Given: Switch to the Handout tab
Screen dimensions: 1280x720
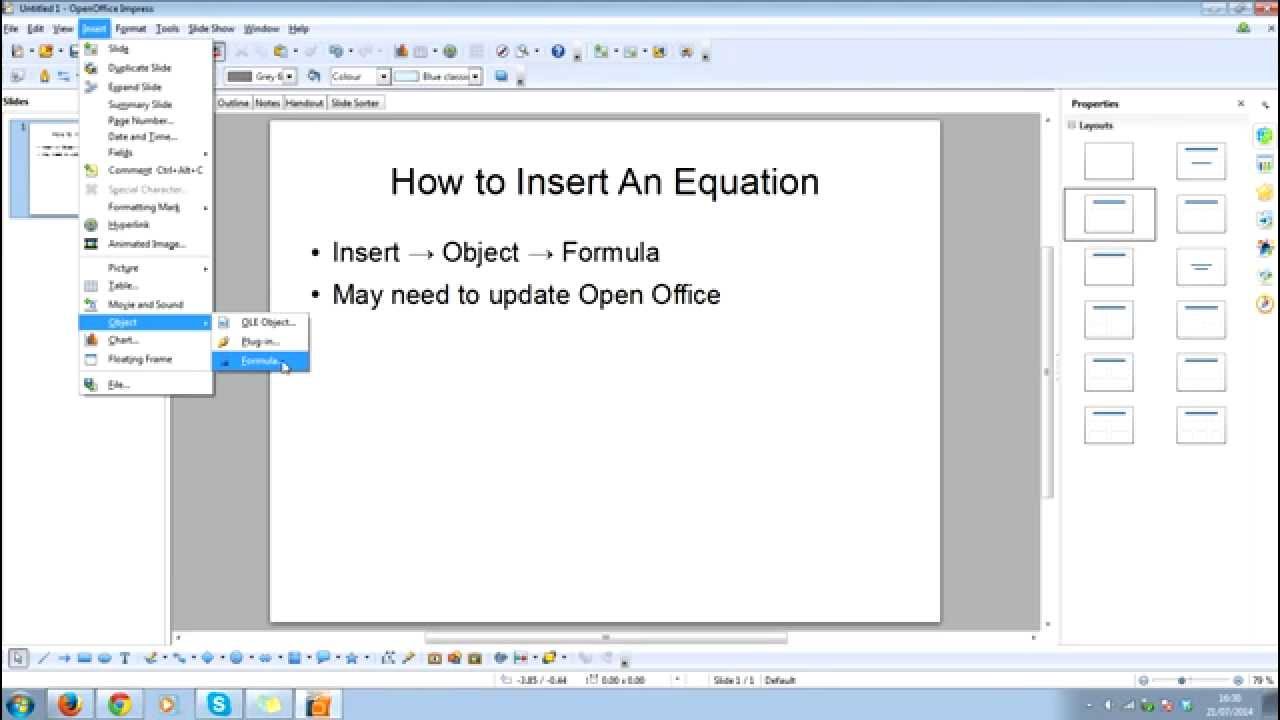Looking at the screenshot, I should pyautogui.click(x=305, y=103).
